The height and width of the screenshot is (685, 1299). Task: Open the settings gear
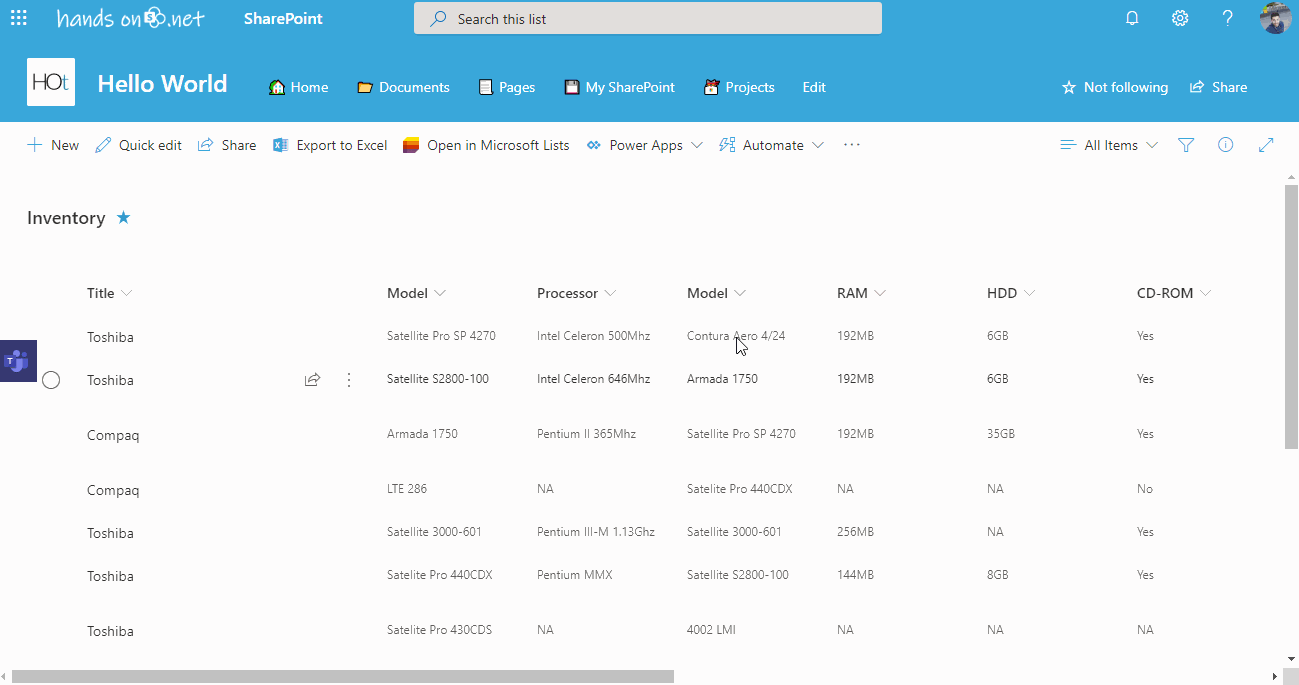click(x=1180, y=18)
